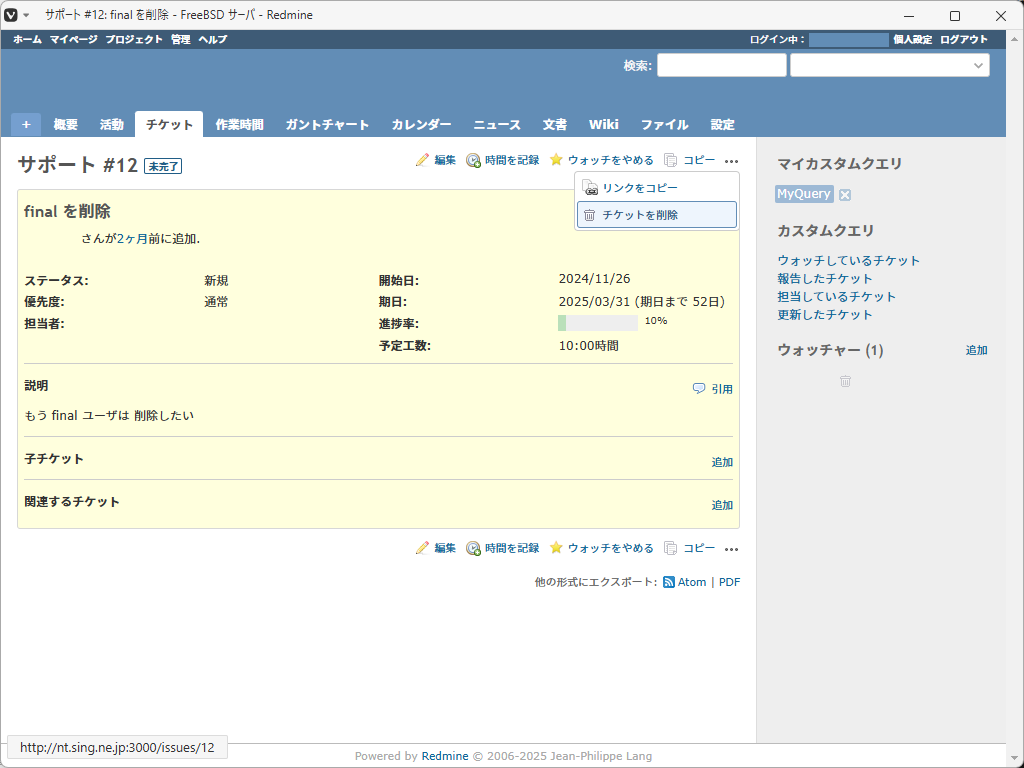Click the bottom log time clock icon

click(473, 549)
